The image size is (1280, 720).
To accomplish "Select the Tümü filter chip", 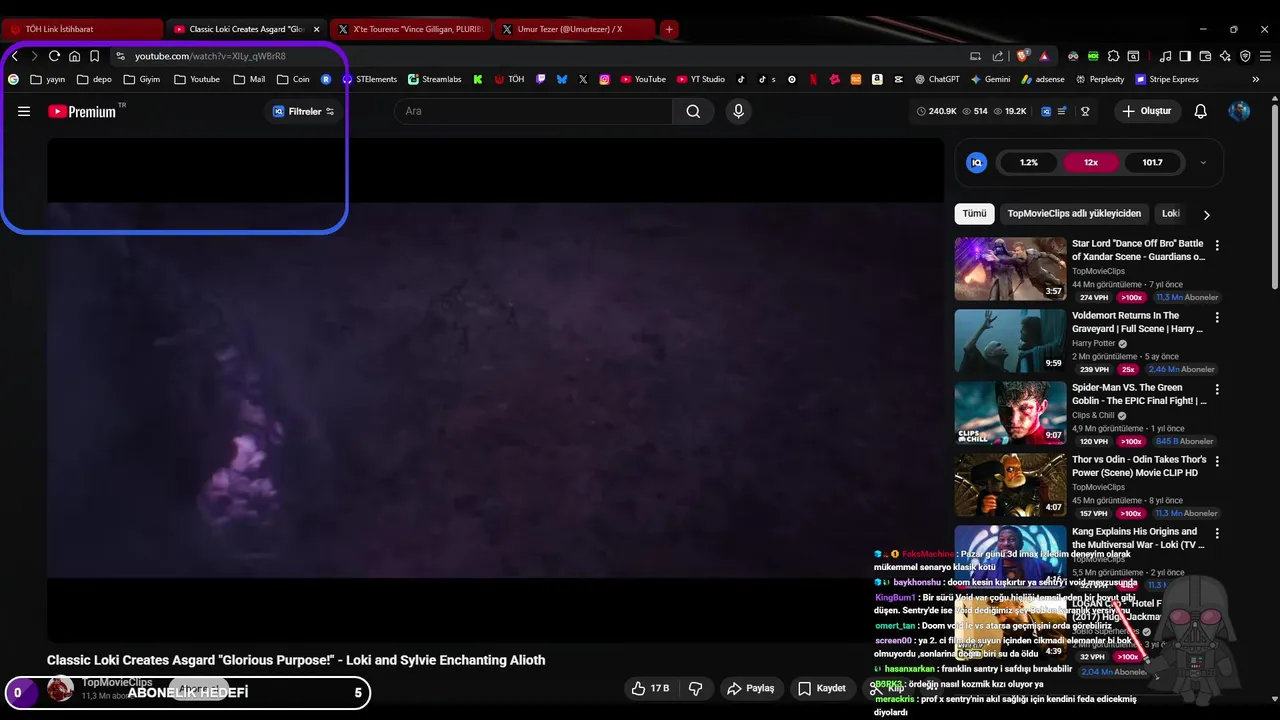I will pyautogui.click(x=974, y=214).
